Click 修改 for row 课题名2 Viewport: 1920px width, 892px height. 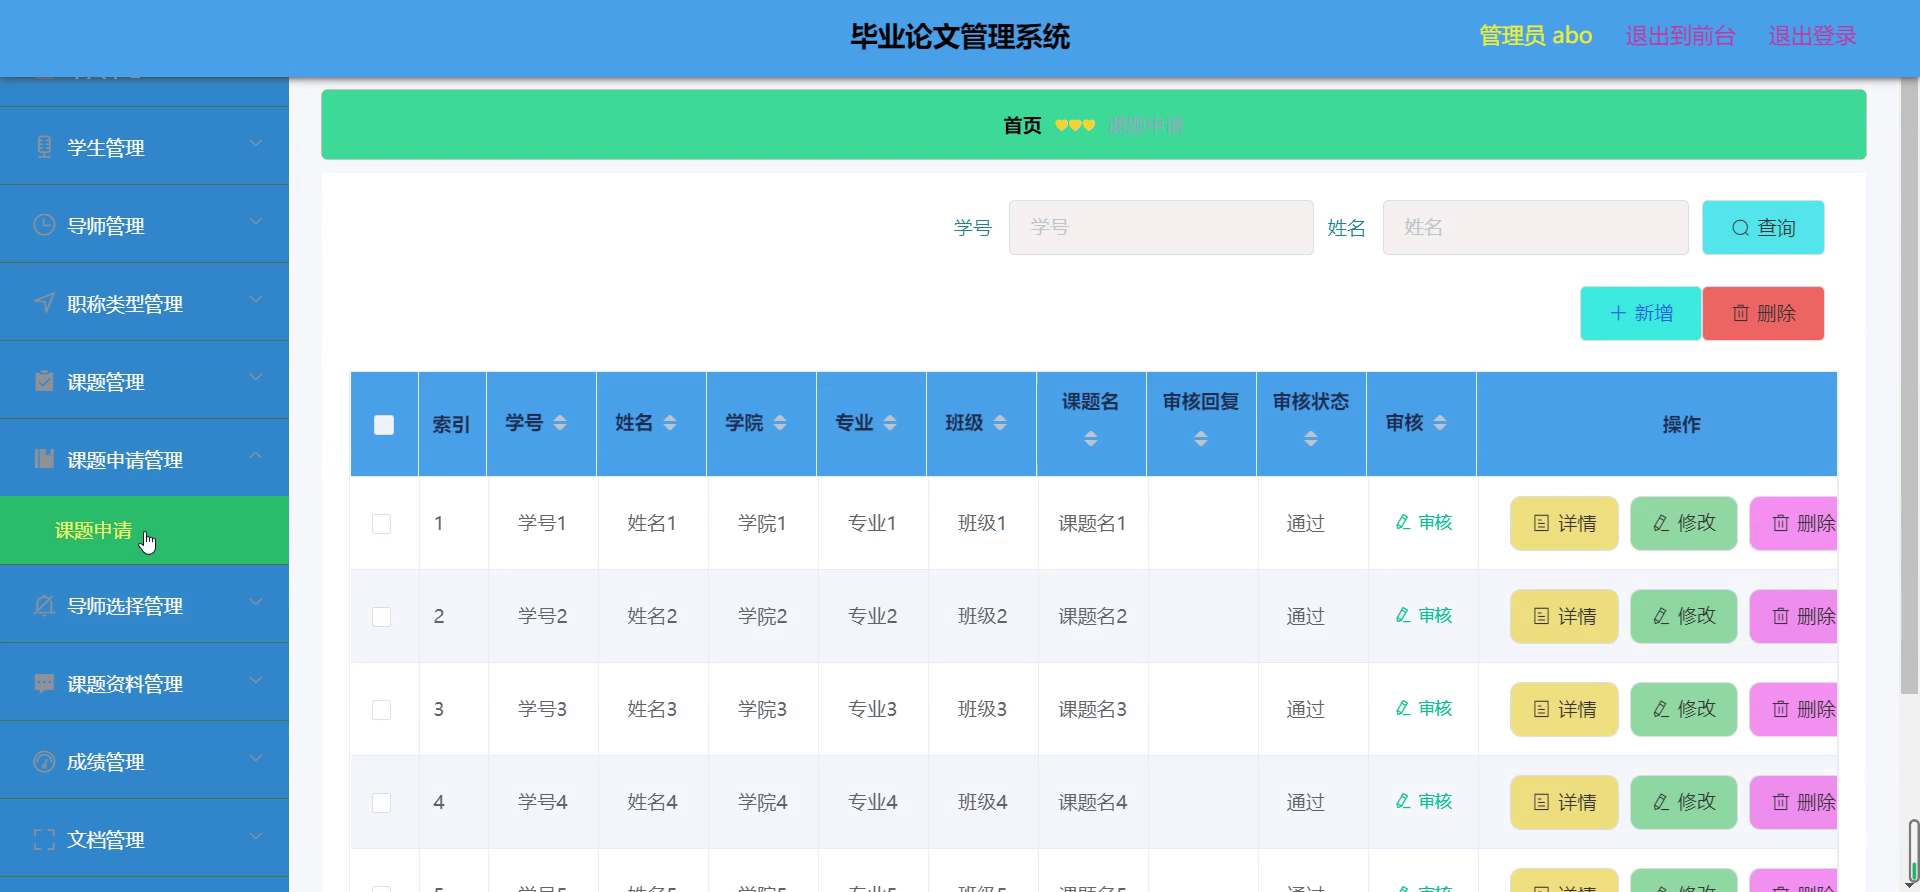point(1684,616)
